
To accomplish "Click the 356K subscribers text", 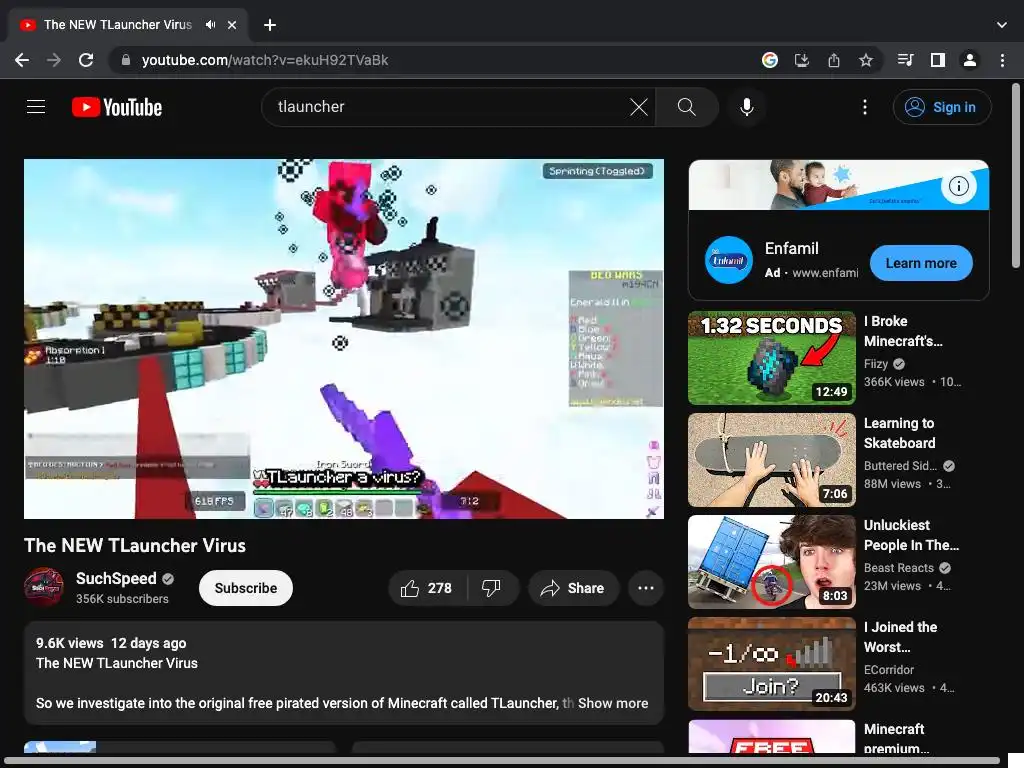I will [x=122, y=599].
